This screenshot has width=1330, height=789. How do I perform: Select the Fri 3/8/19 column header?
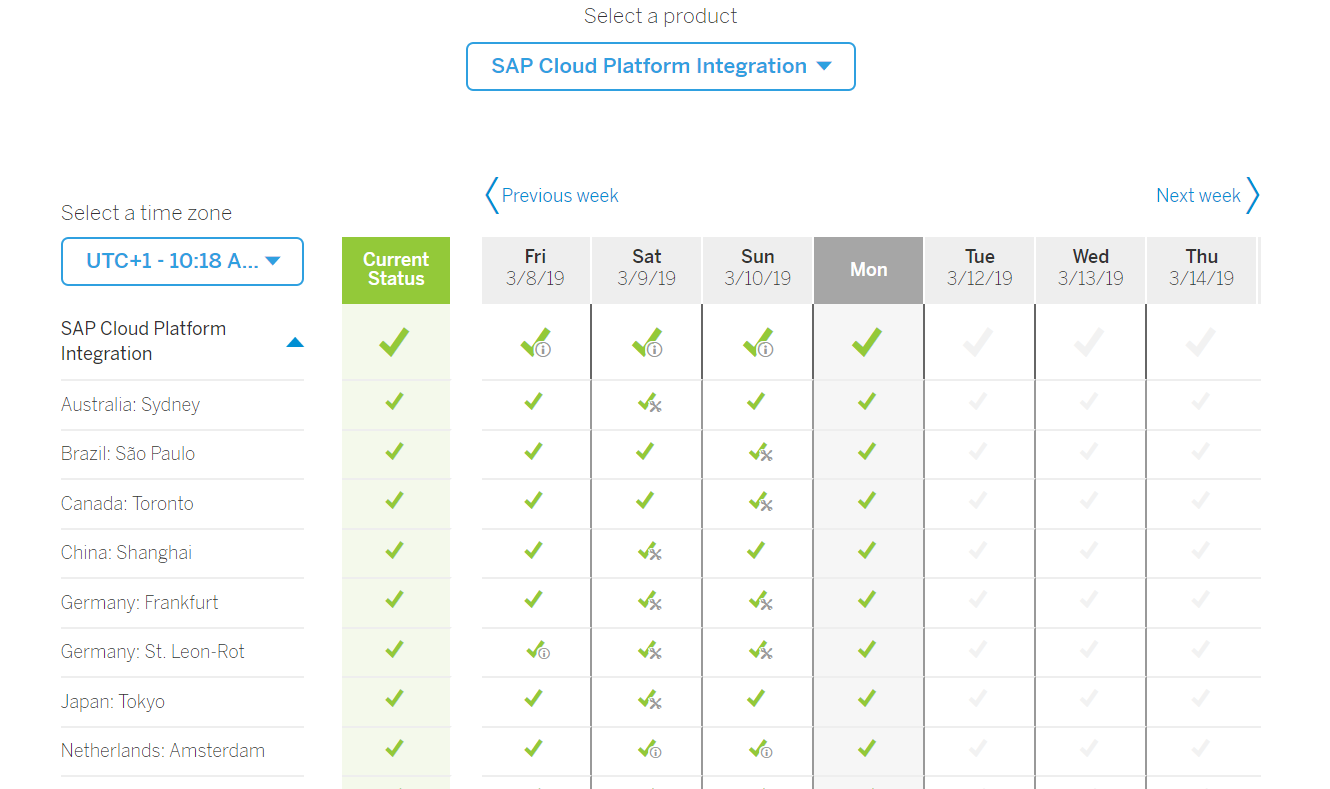tap(535, 270)
